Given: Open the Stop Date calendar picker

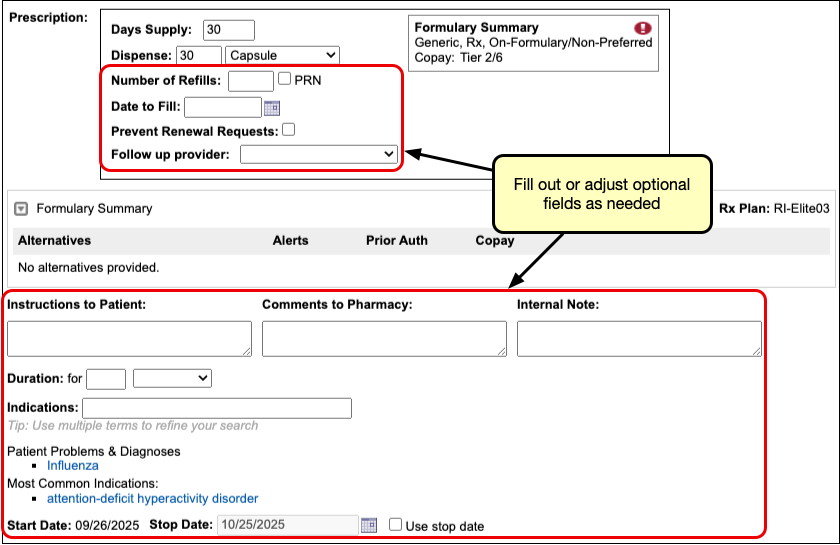Looking at the screenshot, I should [x=368, y=525].
